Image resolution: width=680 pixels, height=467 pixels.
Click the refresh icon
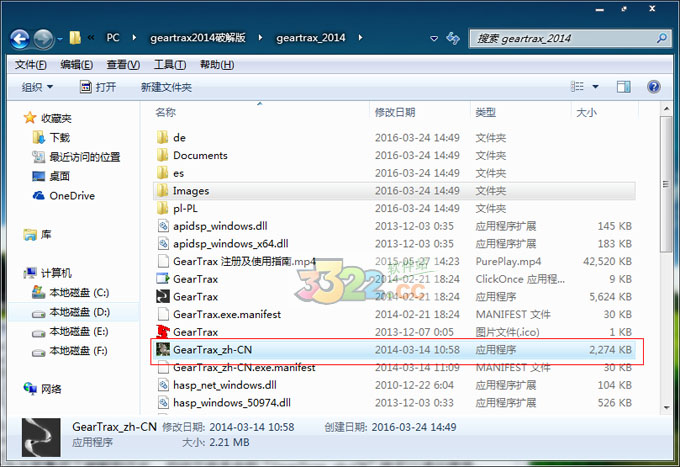(453, 38)
